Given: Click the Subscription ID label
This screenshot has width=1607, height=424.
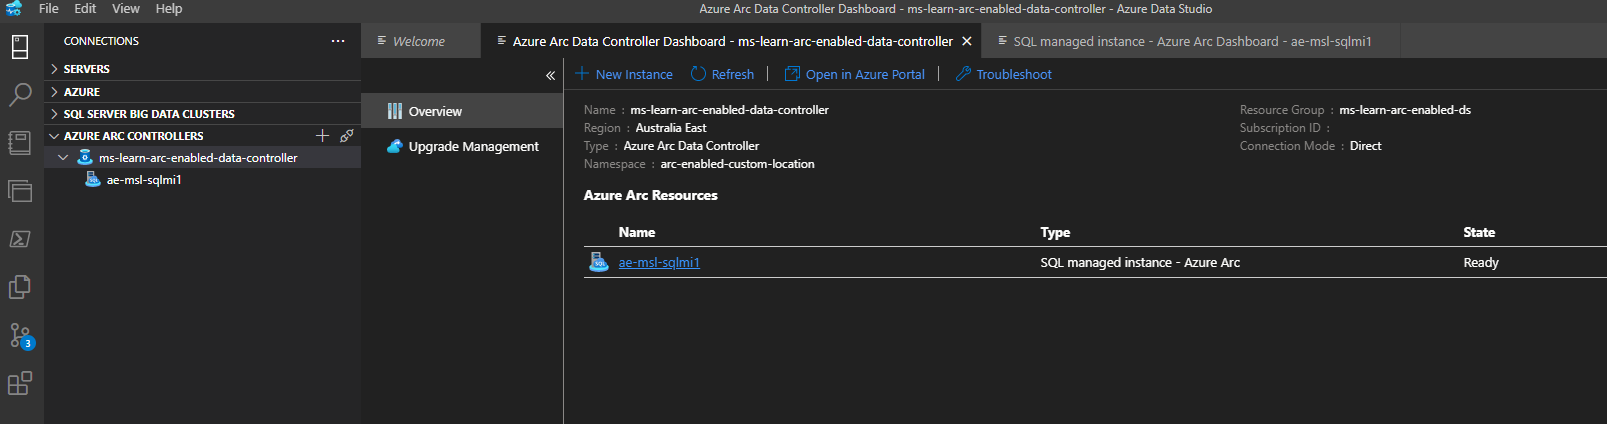Looking at the screenshot, I should [x=1280, y=128].
